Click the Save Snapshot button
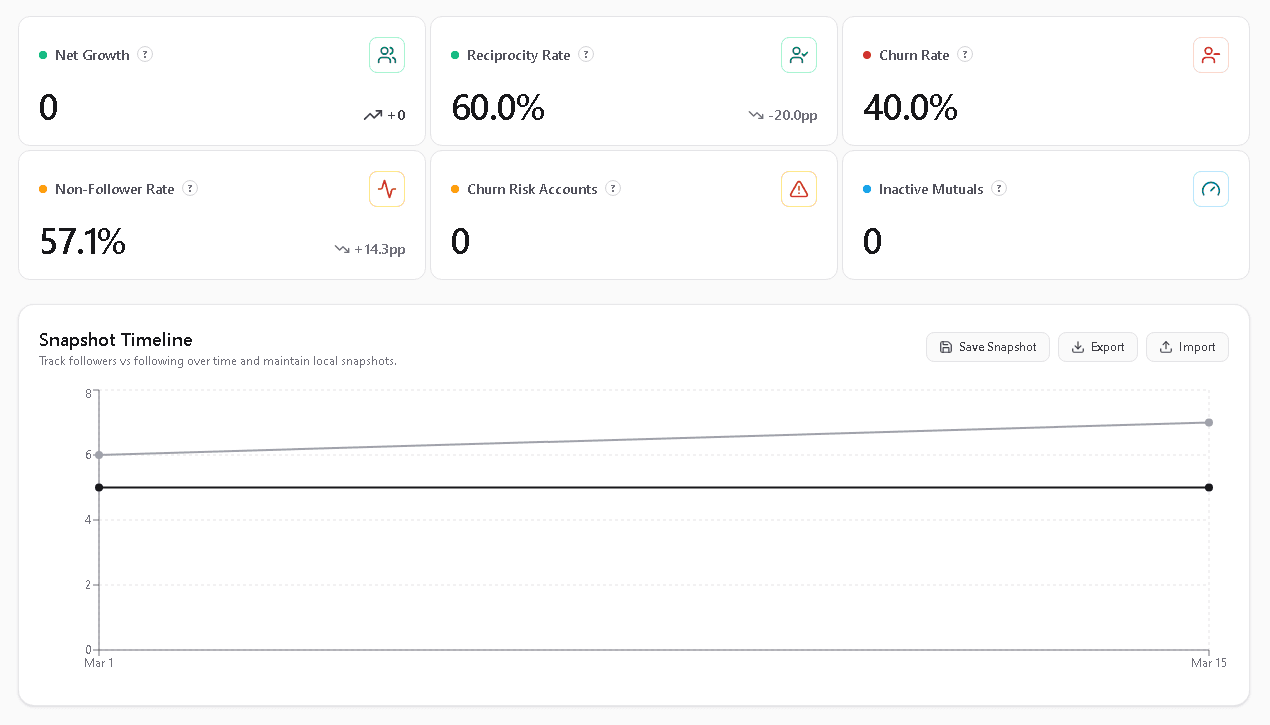1270x725 pixels. pyautogui.click(x=987, y=347)
